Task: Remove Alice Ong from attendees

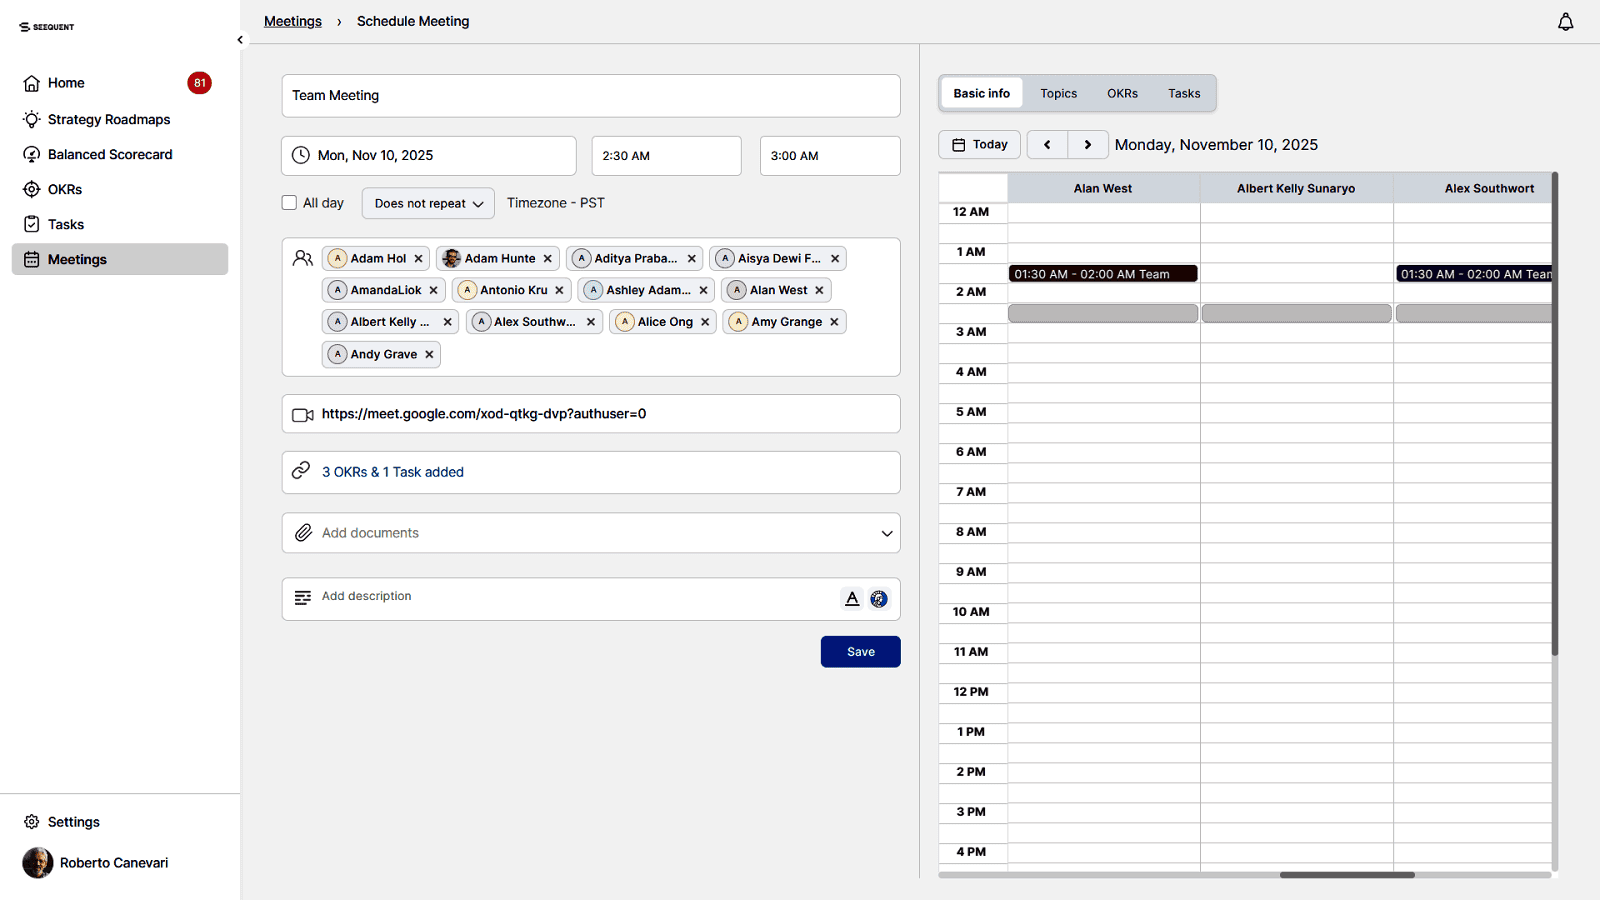Action: coord(705,322)
